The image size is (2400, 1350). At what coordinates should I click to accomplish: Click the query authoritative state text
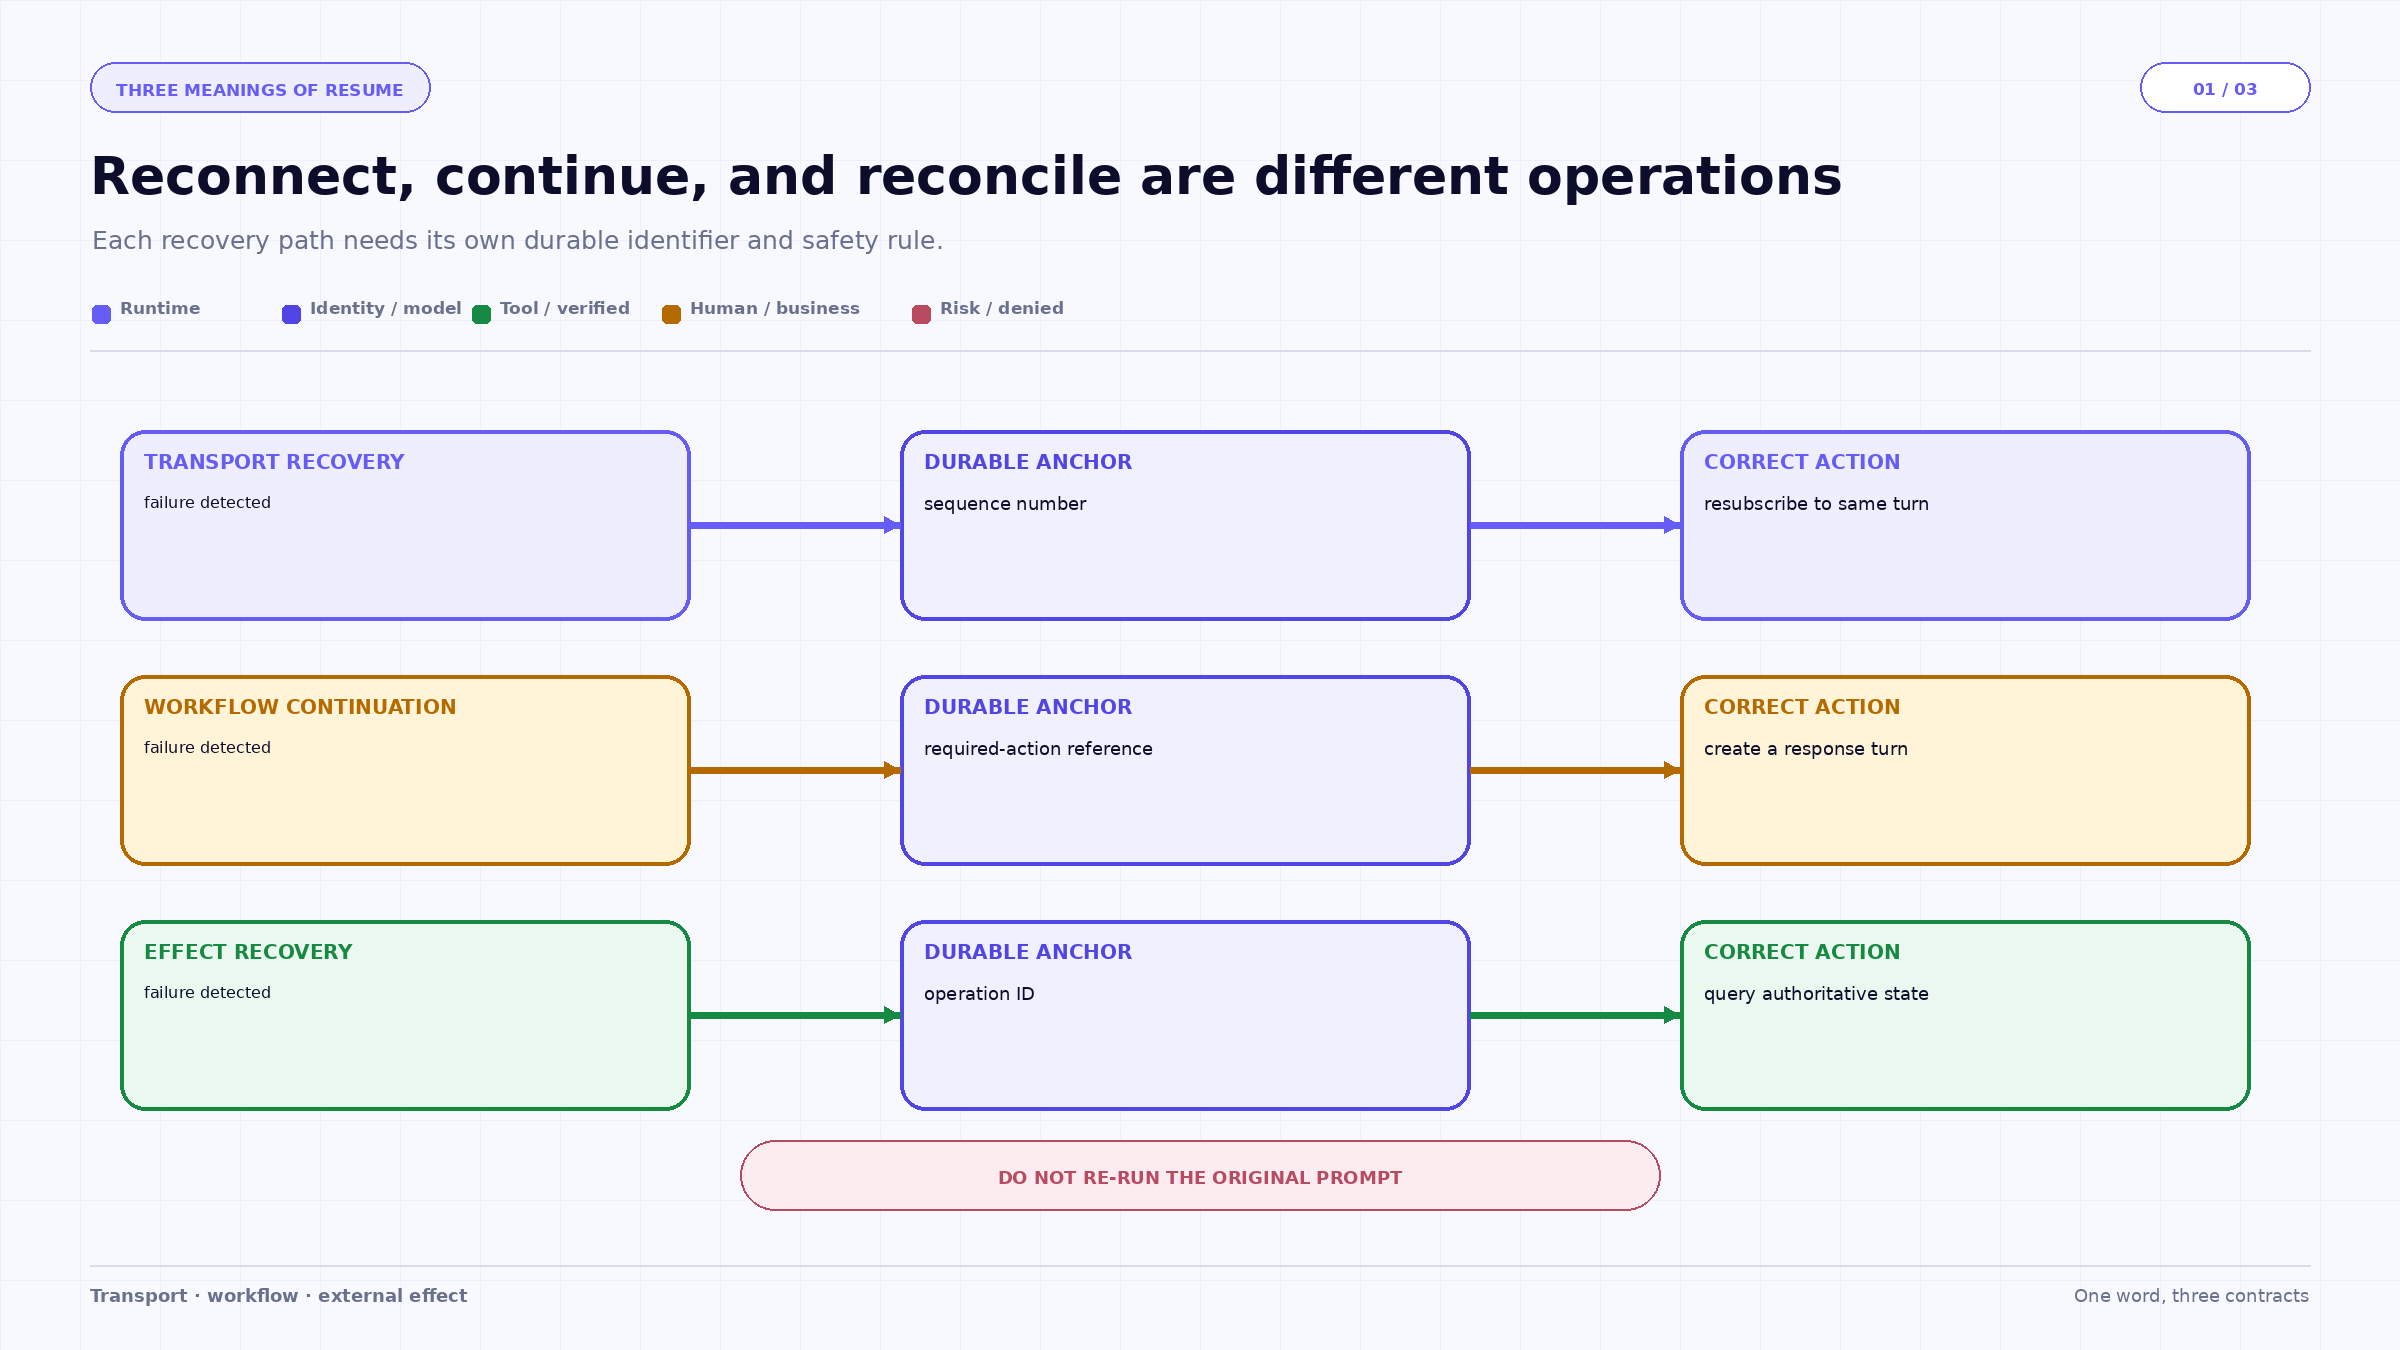[x=1816, y=994]
